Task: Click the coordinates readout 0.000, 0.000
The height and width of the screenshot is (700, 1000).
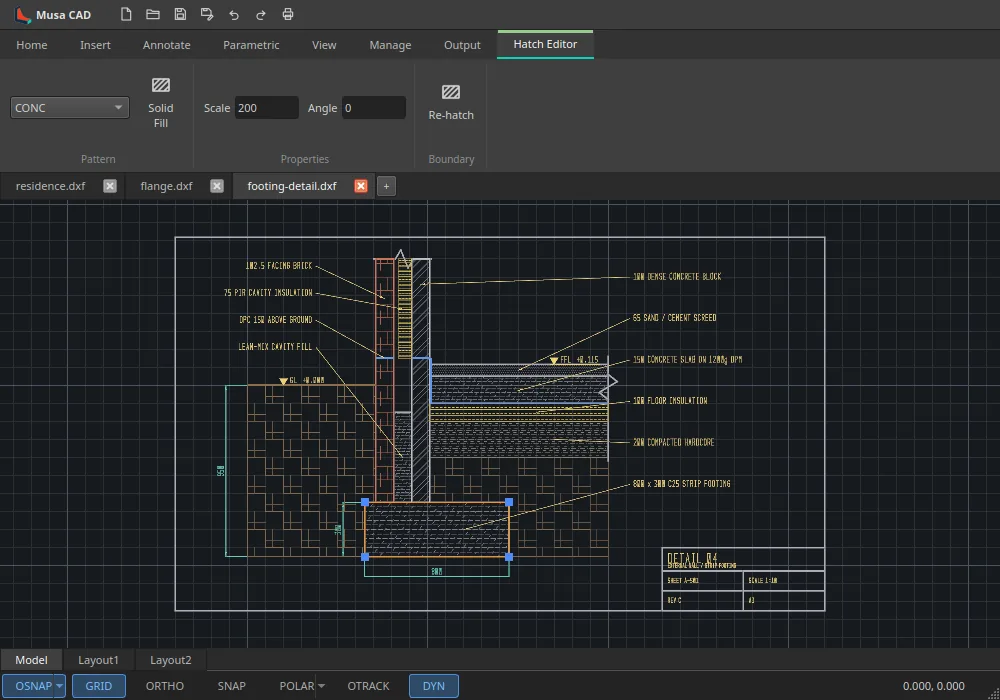Action: (x=933, y=686)
